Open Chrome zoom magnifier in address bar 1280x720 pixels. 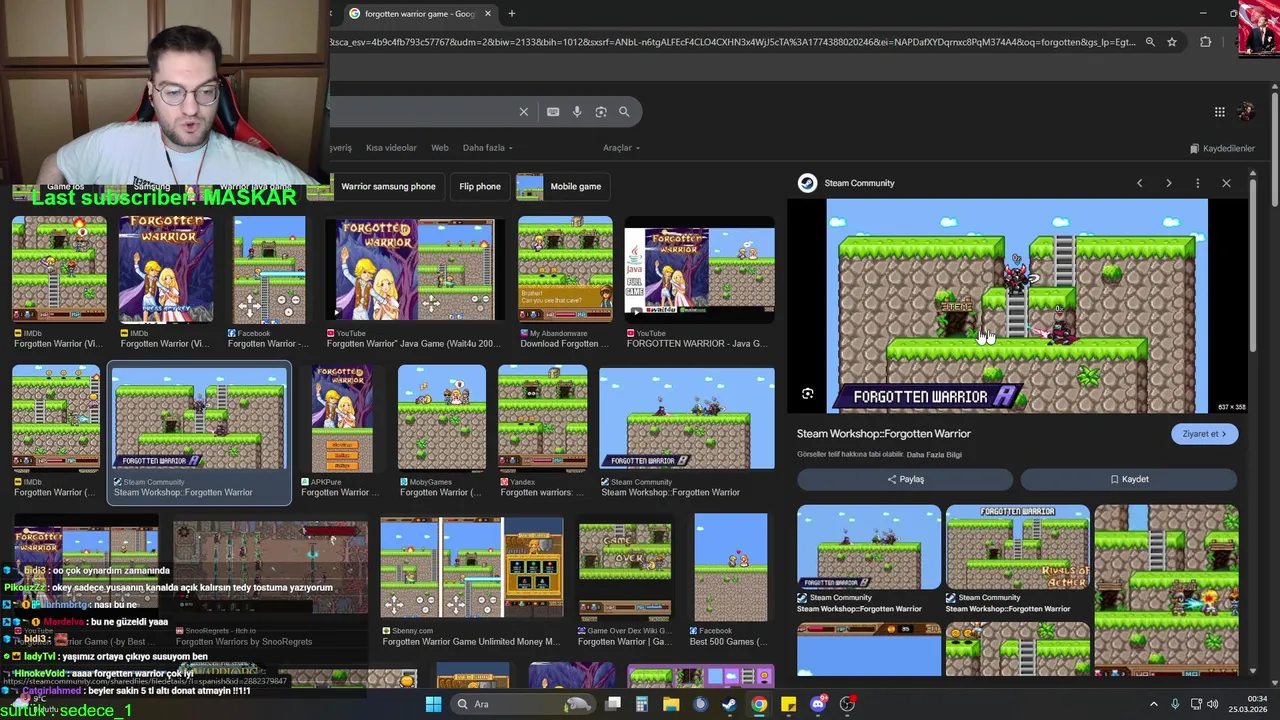1150,42
